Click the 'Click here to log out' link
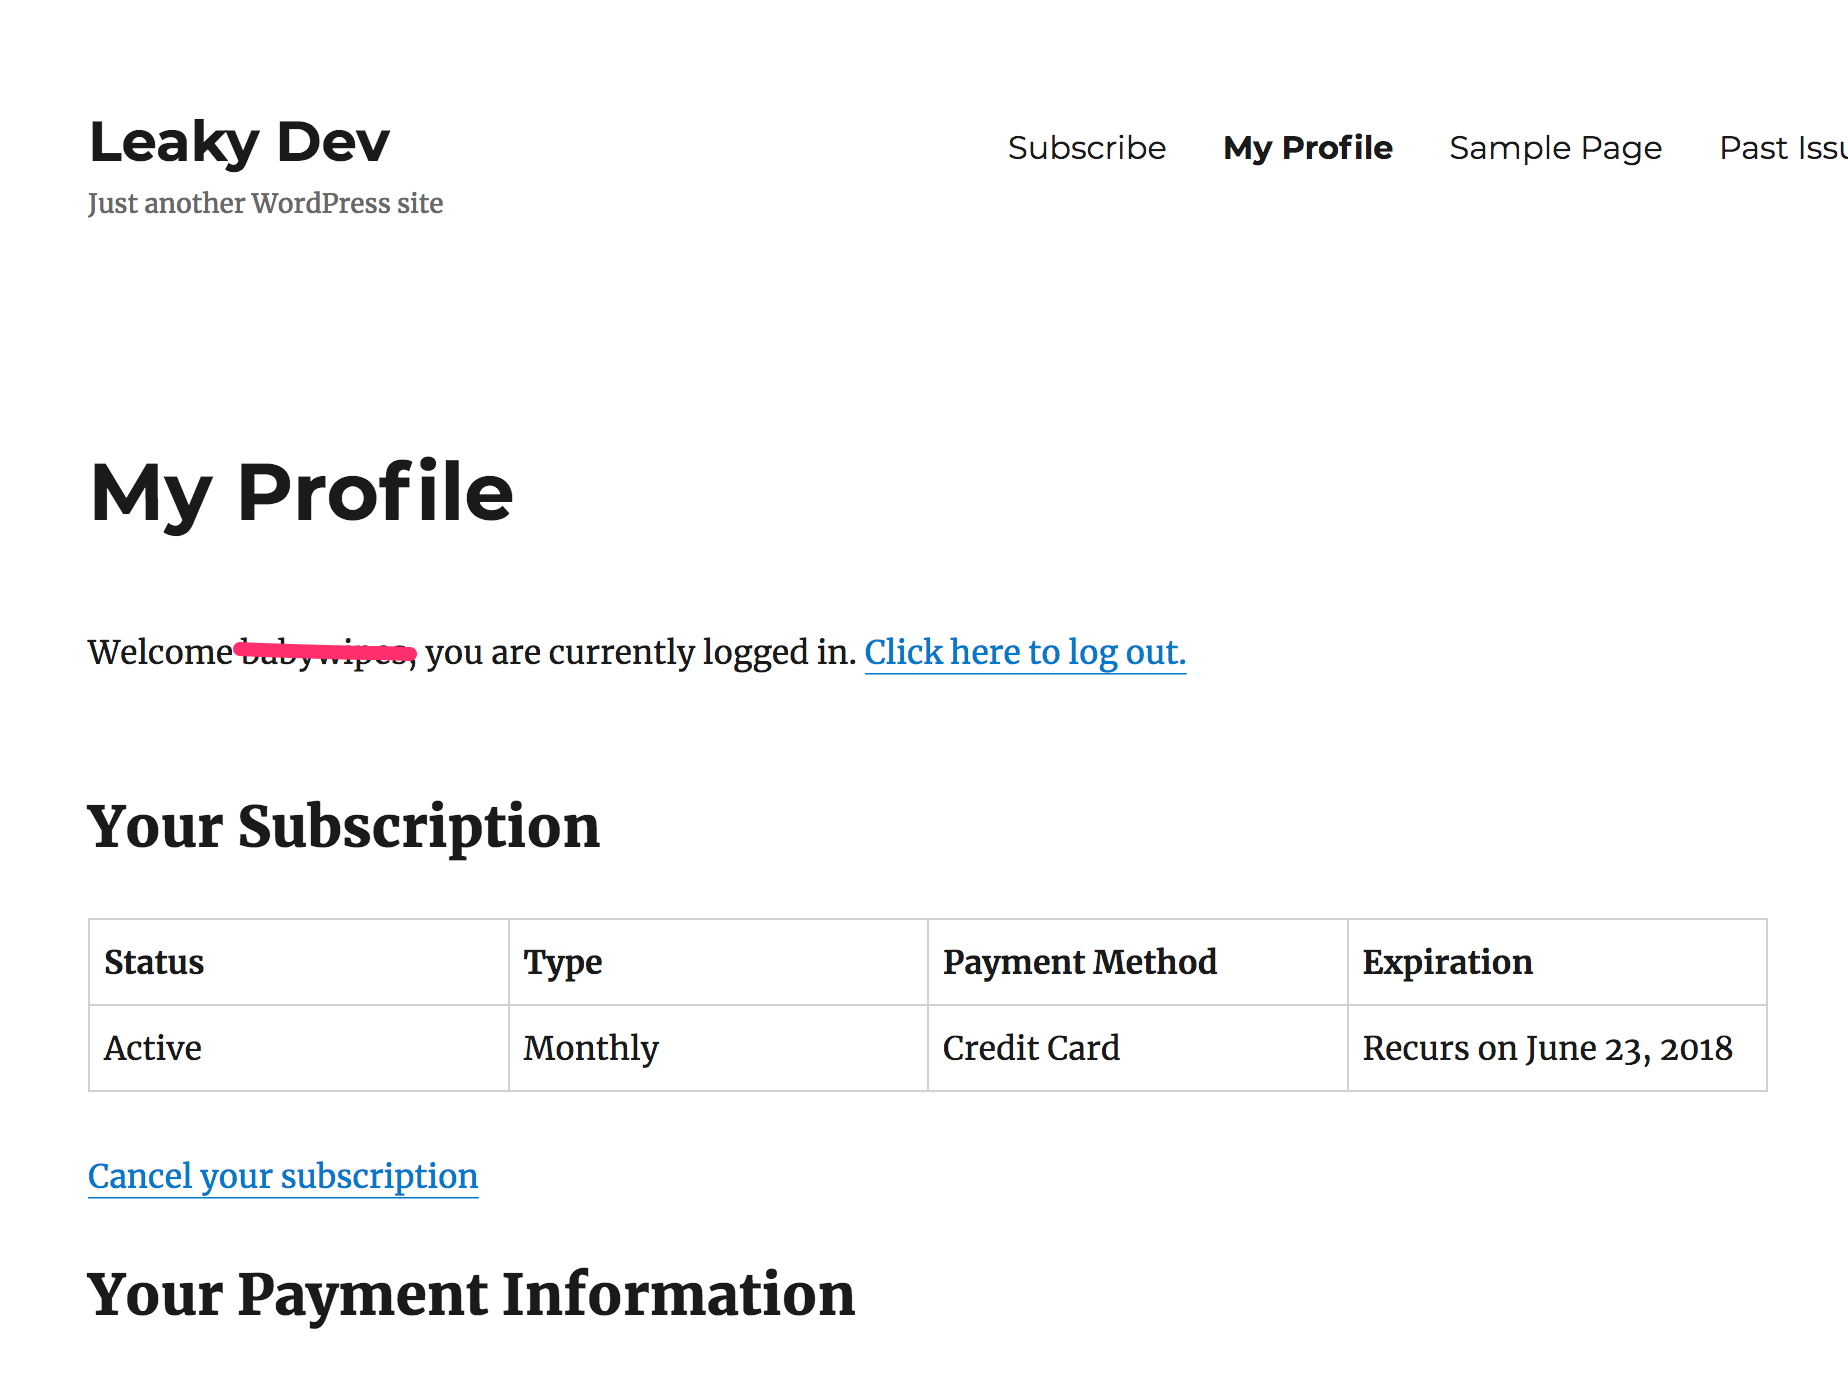Viewport: 1848px width, 1378px height. [x=1024, y=652]
